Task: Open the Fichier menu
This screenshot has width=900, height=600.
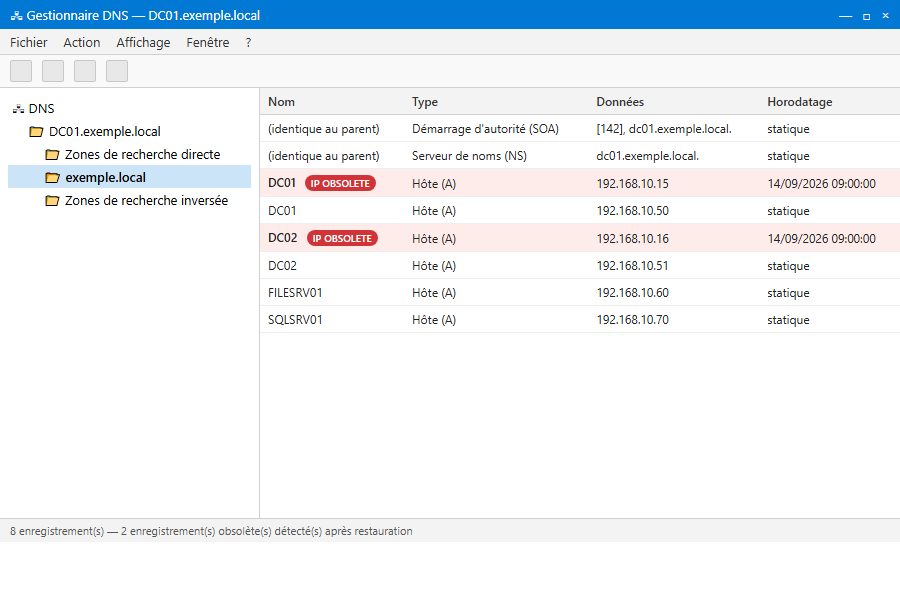Action: 29,42
